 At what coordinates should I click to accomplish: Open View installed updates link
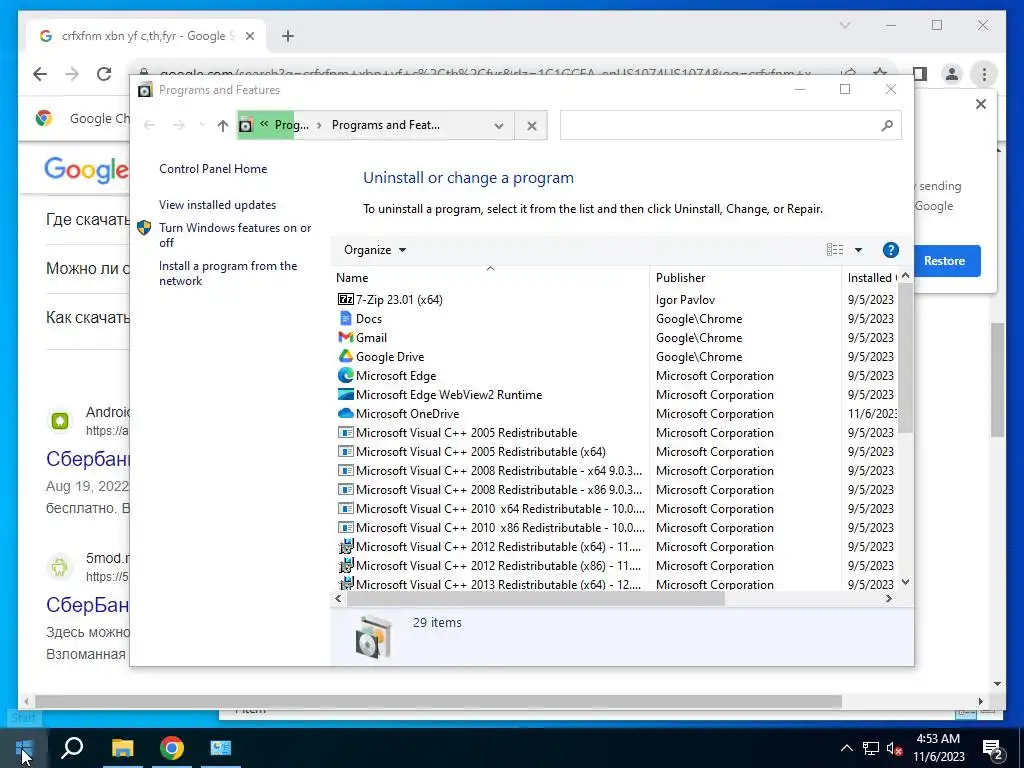tap(217, 204)
